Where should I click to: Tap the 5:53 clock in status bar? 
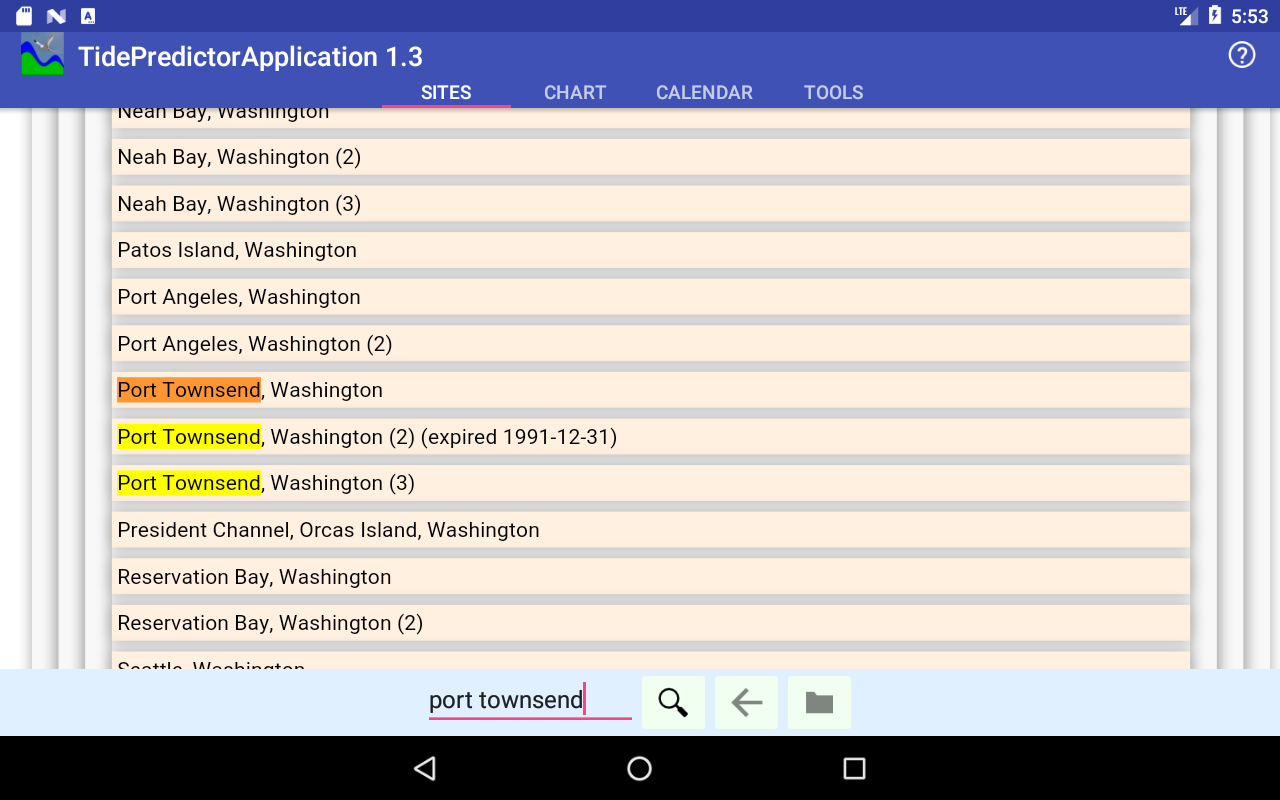(1250, 16)
